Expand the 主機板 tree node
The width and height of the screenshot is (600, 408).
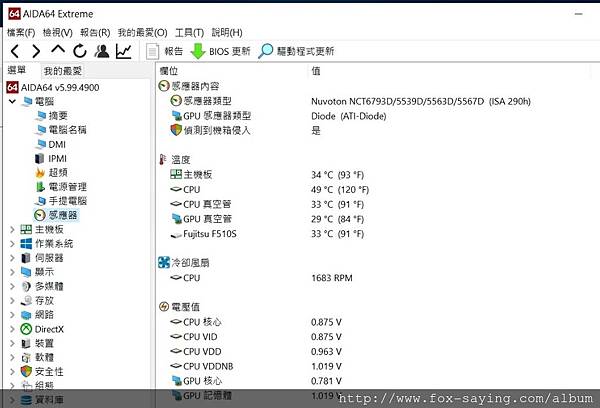[x=12, y=230]
